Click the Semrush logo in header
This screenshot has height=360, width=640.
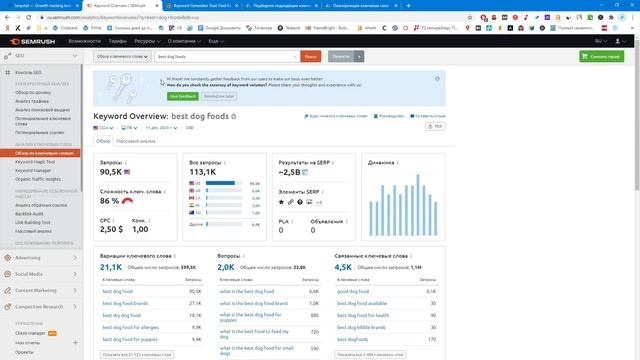point(32,41)
